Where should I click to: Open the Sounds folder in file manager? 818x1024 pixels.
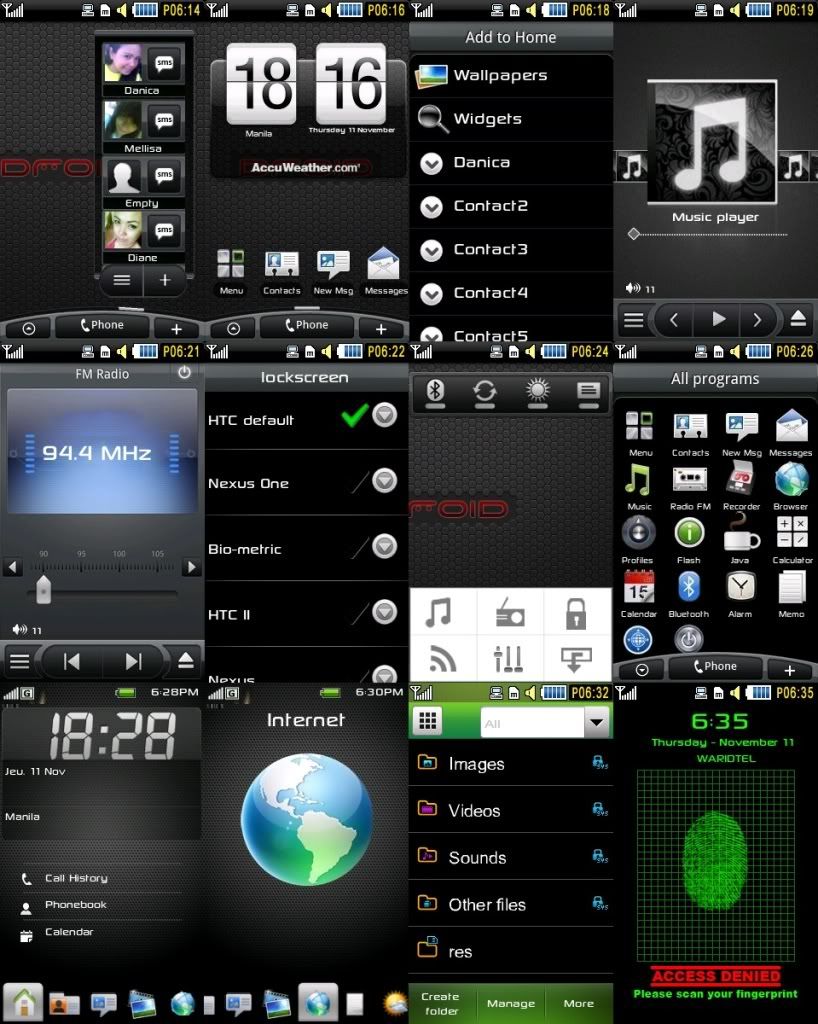[x=511, y=857]
